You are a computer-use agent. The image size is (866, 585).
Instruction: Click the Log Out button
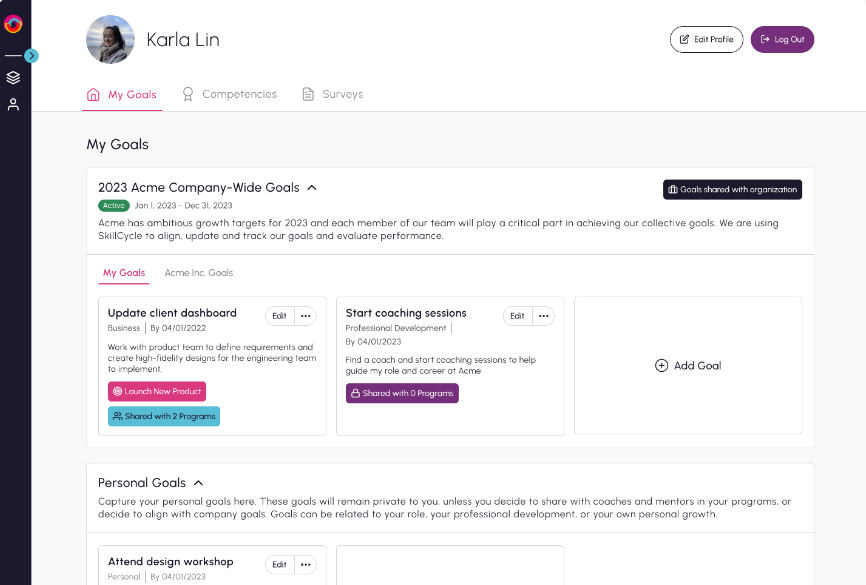782,39
